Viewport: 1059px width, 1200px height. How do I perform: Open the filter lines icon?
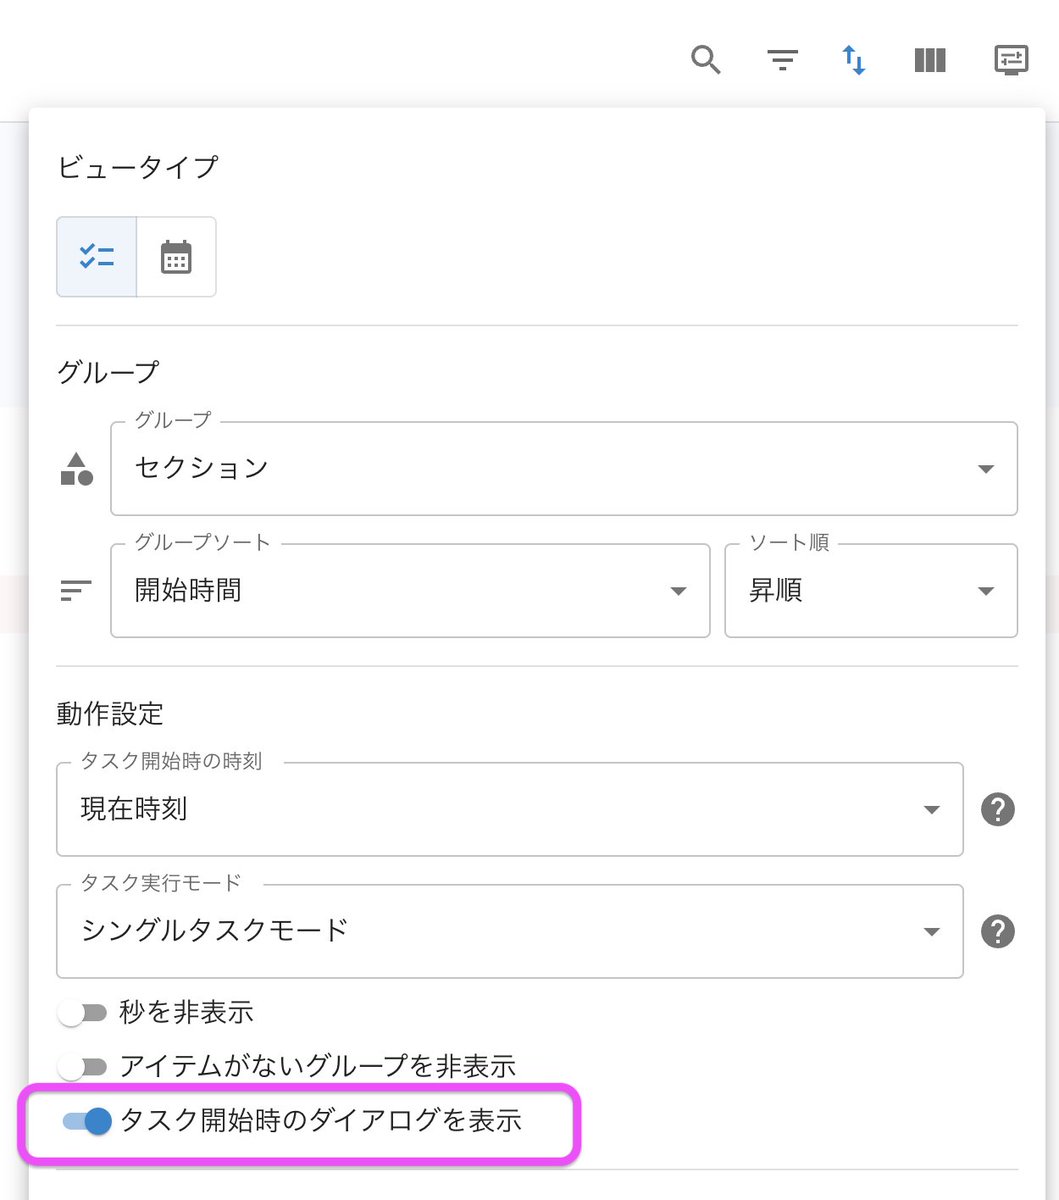[782, 60]
